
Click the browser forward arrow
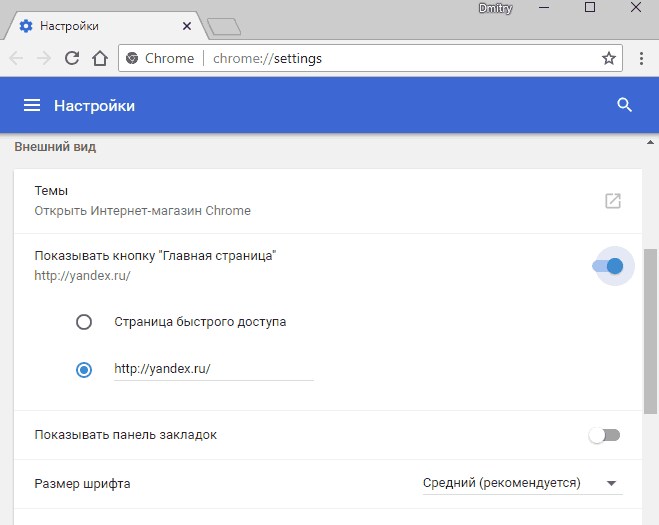(44, 58)
